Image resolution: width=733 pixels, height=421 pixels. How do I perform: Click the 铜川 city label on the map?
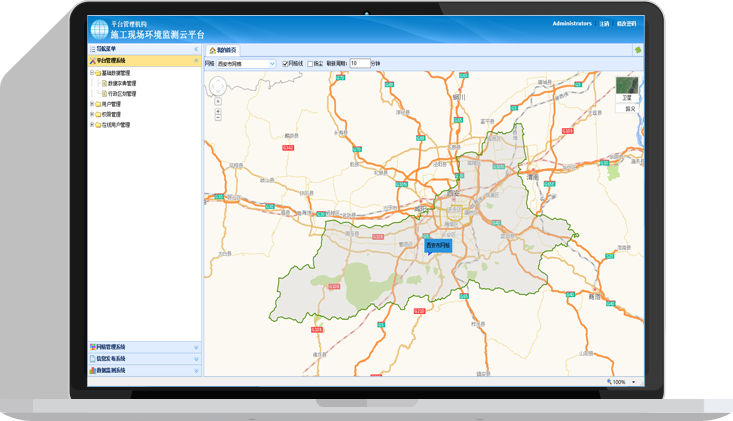tap(459, 97)
